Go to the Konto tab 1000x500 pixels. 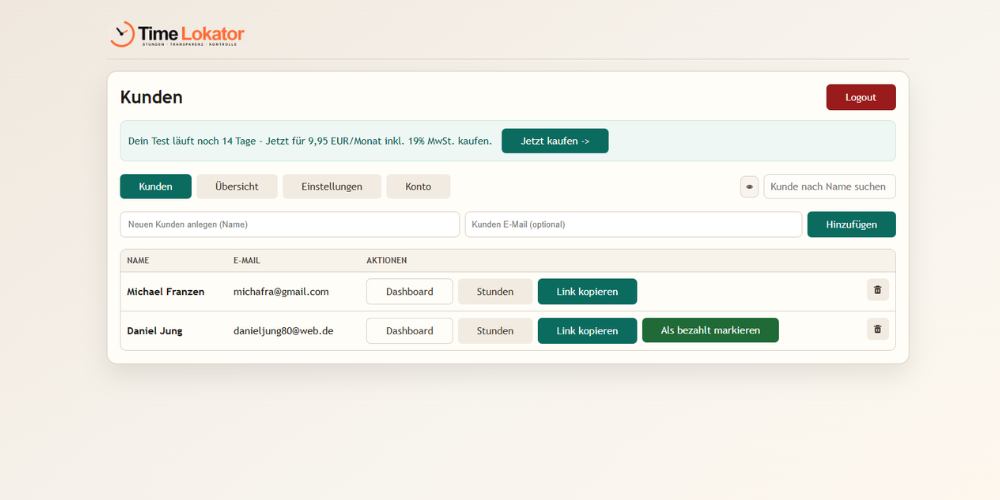tap(418, 187)
